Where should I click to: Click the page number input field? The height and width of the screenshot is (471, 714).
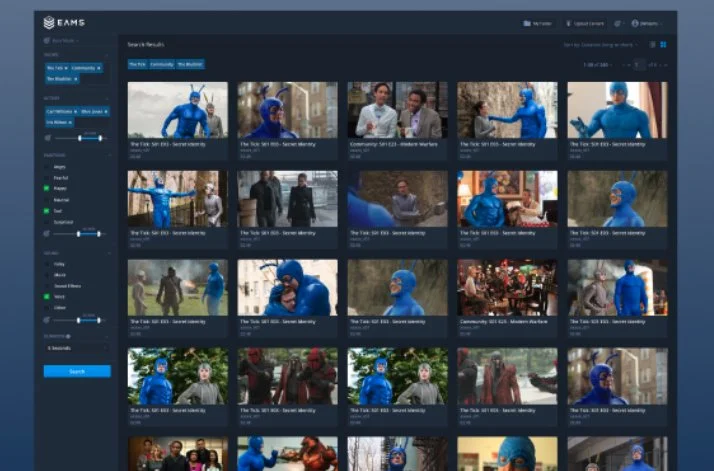click(x=639, y=65)
